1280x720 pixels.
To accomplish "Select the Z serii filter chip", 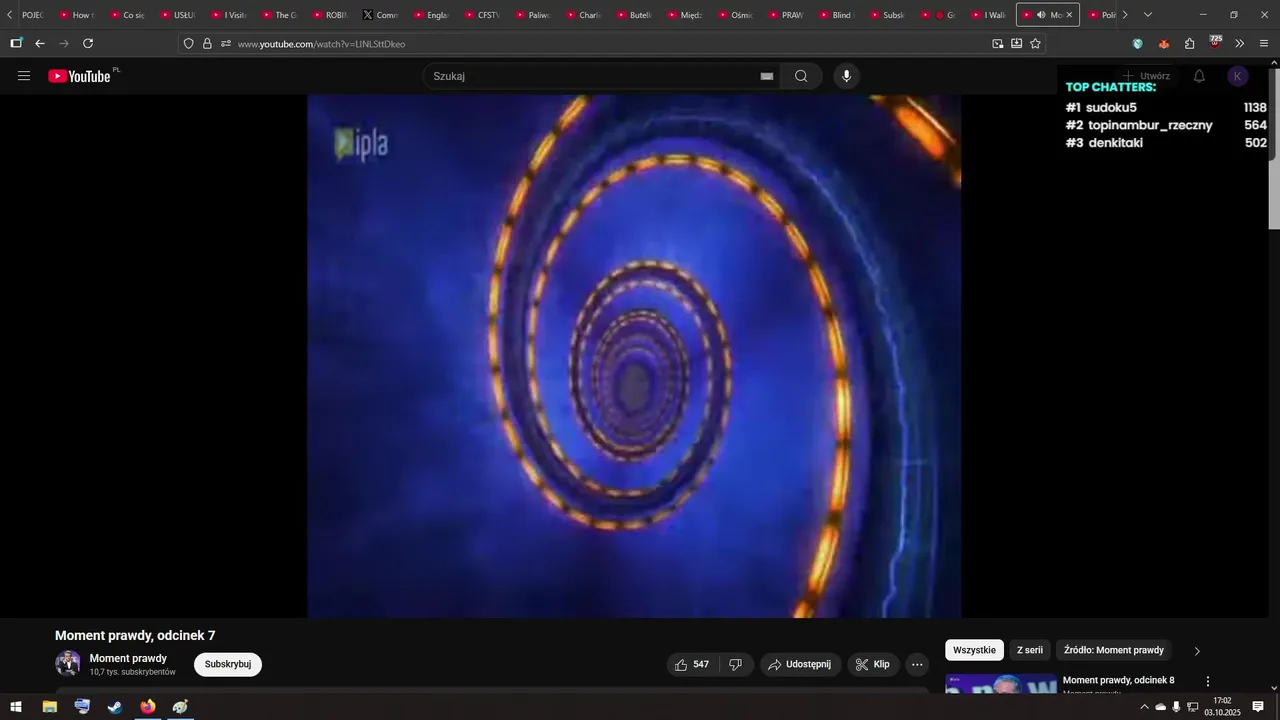I will pos(1030,650).
